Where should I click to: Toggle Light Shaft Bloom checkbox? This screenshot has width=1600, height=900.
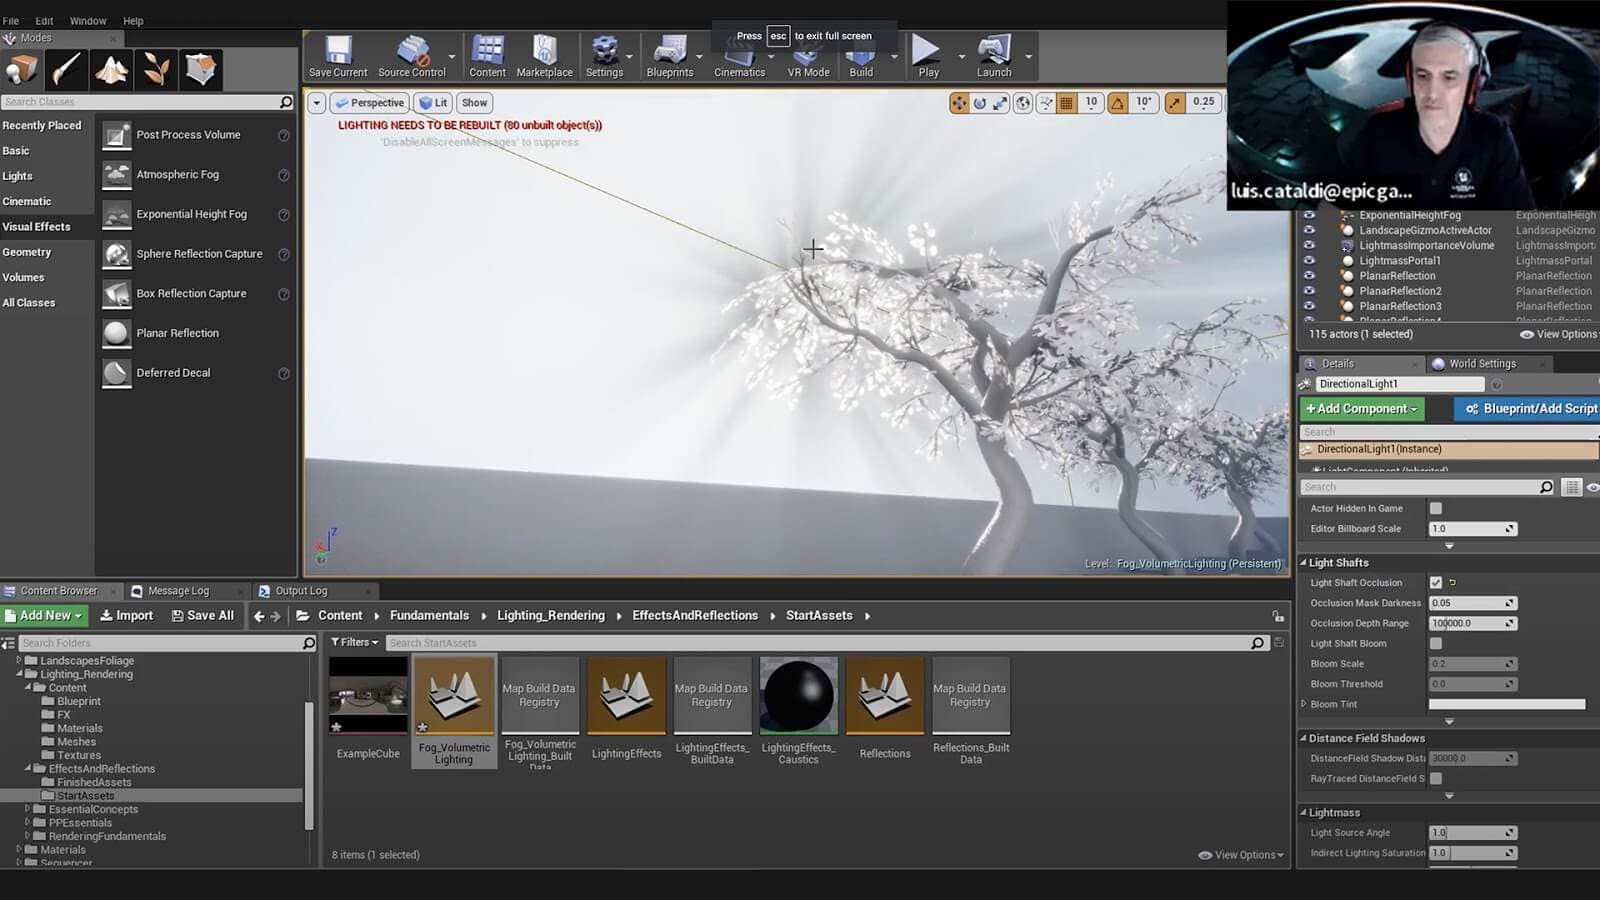1436,643
